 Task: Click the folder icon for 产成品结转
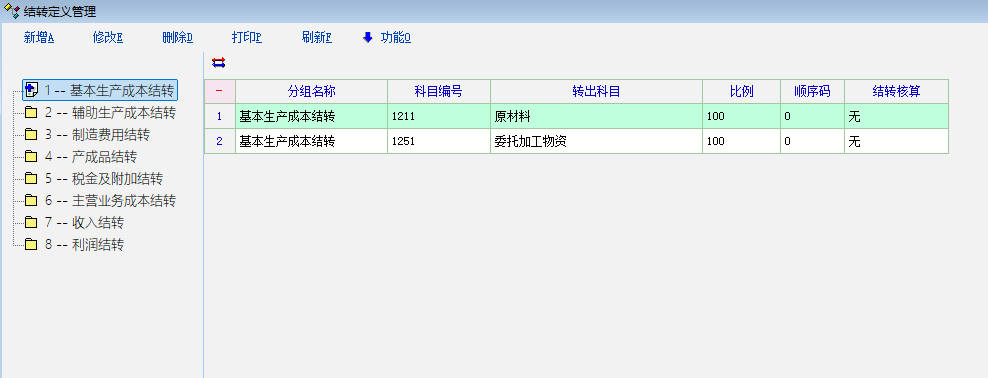tap(31, 157)
